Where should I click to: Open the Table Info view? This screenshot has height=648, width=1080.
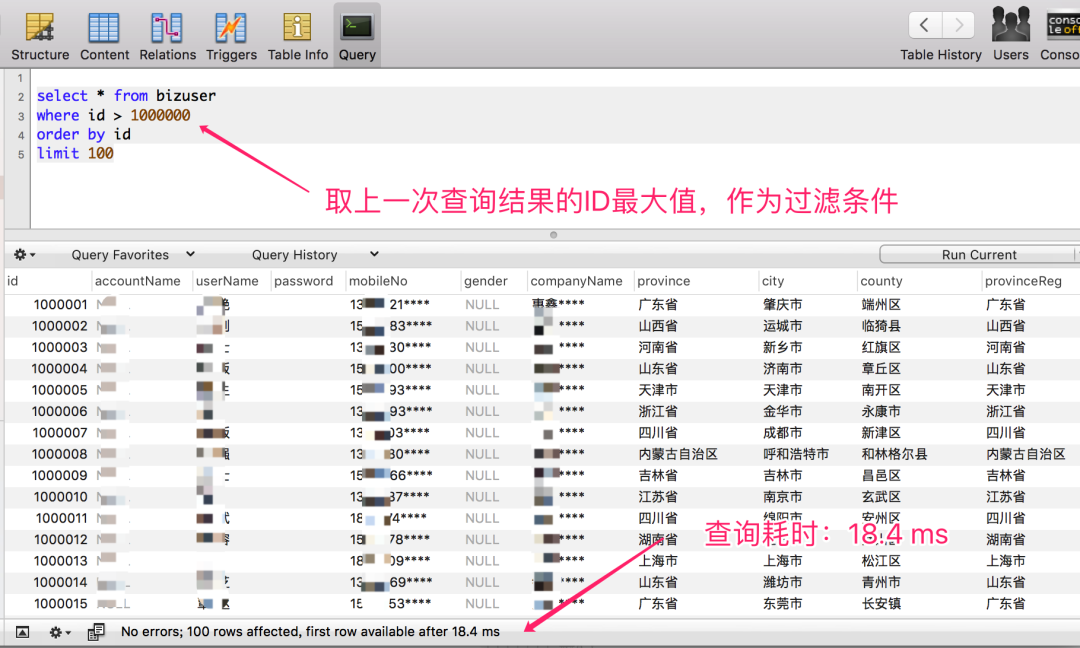click(297, 36)
